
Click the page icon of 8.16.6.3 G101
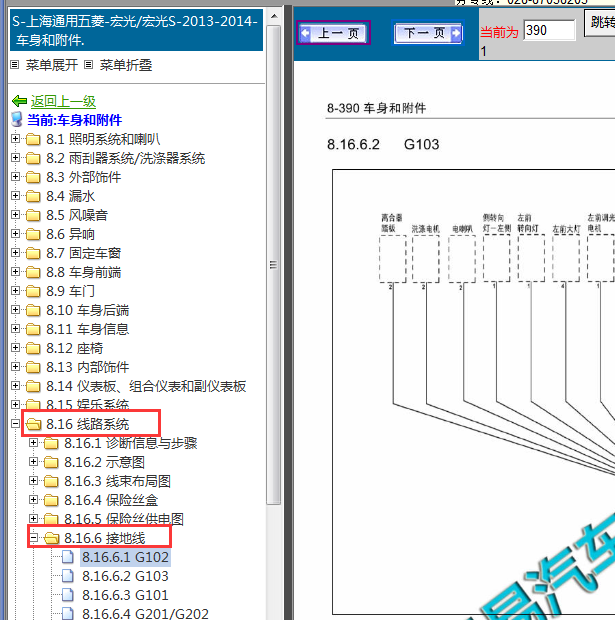[68, 595]
